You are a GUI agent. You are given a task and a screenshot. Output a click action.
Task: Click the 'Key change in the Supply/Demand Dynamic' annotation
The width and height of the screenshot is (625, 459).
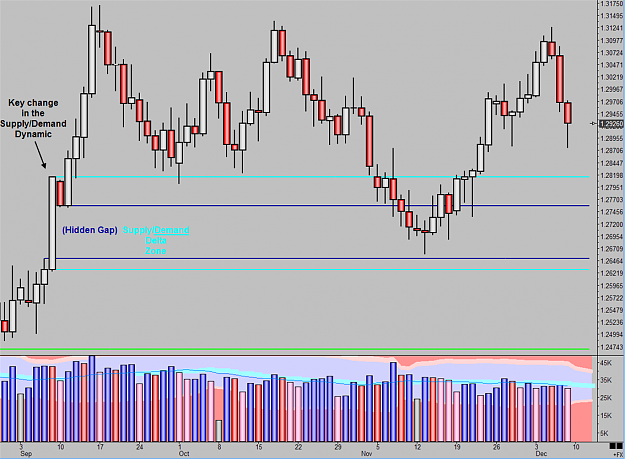coord(33,118)
